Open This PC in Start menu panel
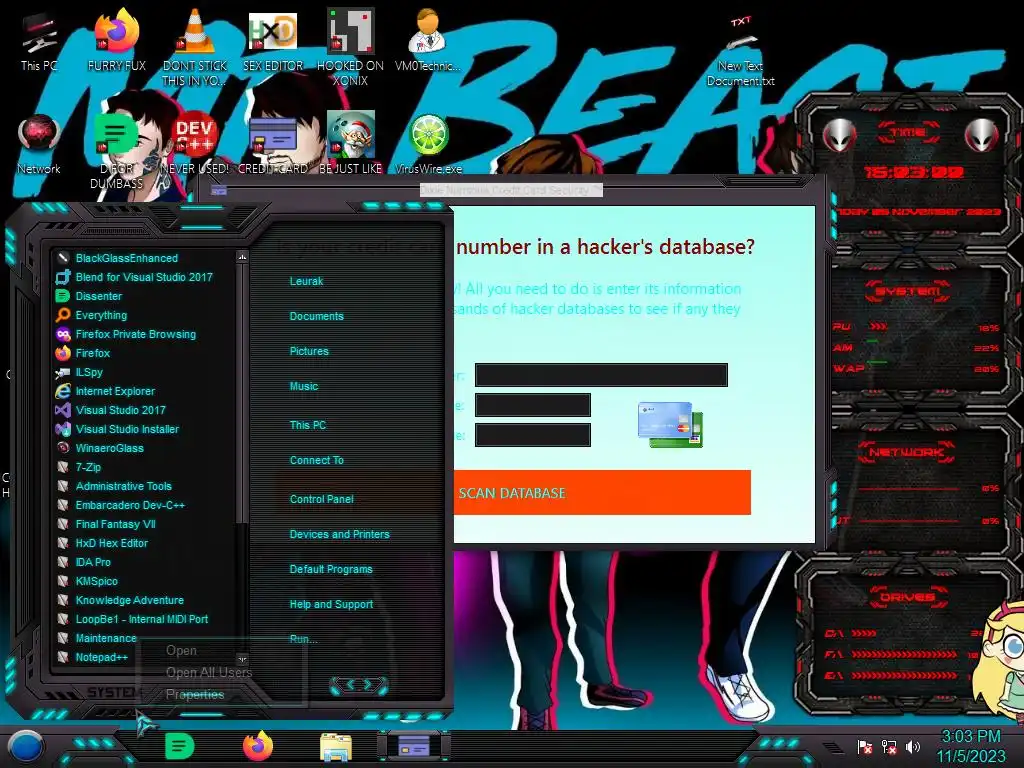Screen dimensions: 1024x768 [x=308, y=424]
